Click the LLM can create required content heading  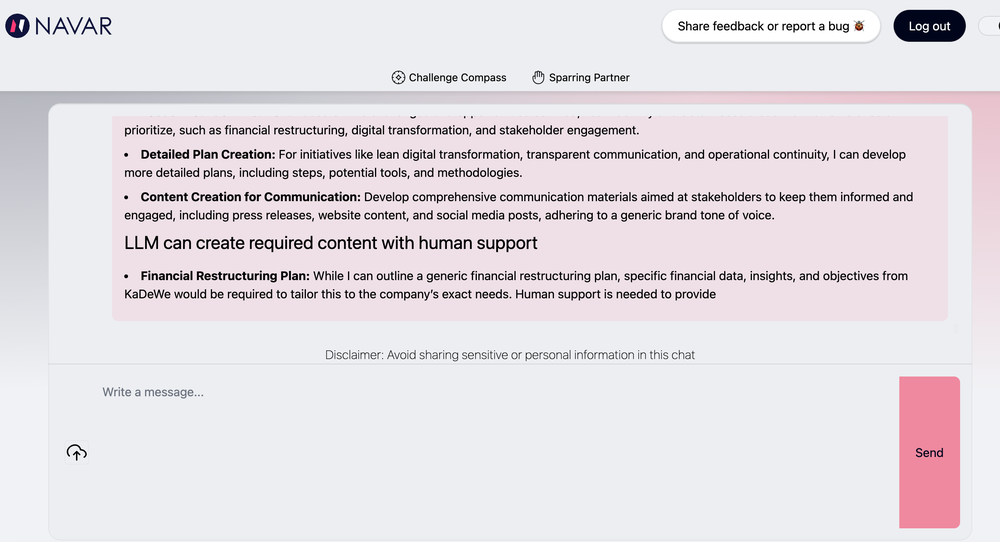pos(330,243)
